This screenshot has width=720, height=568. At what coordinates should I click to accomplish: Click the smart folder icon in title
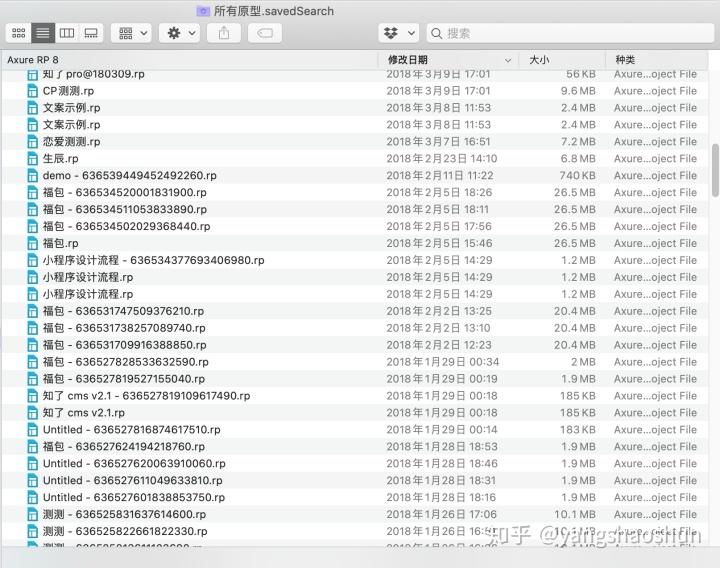(203, 11)
